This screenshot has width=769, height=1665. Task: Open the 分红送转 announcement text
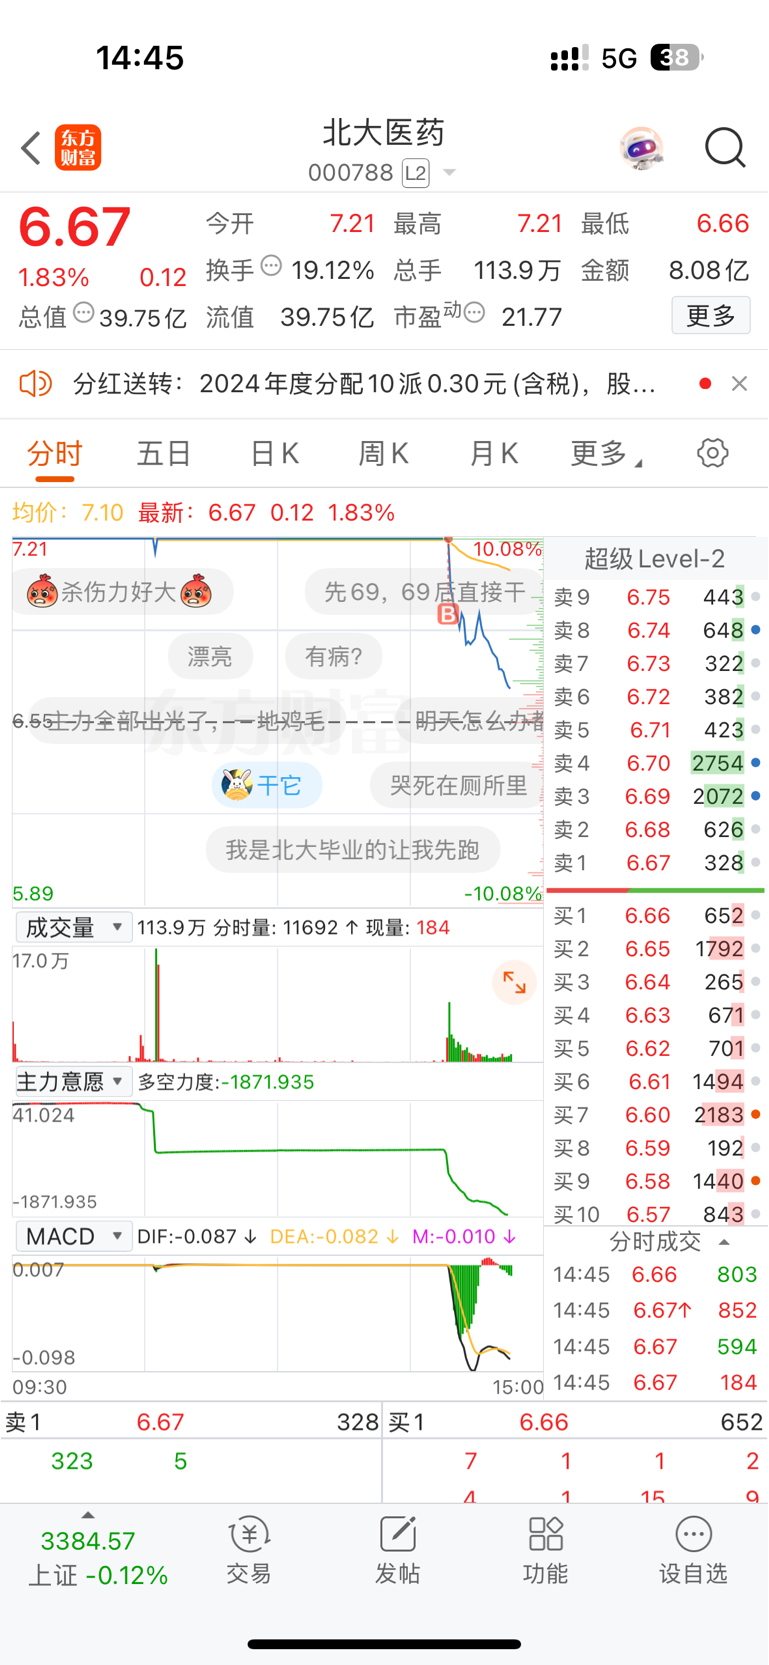364,384
